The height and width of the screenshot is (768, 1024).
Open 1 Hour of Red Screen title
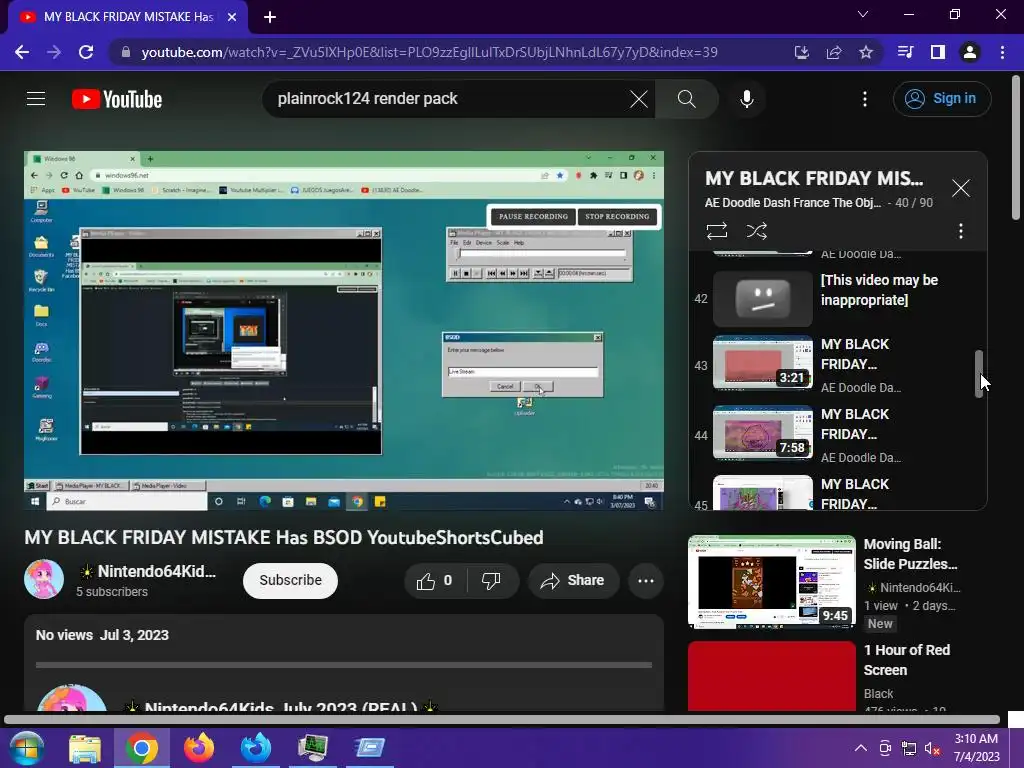906,660
